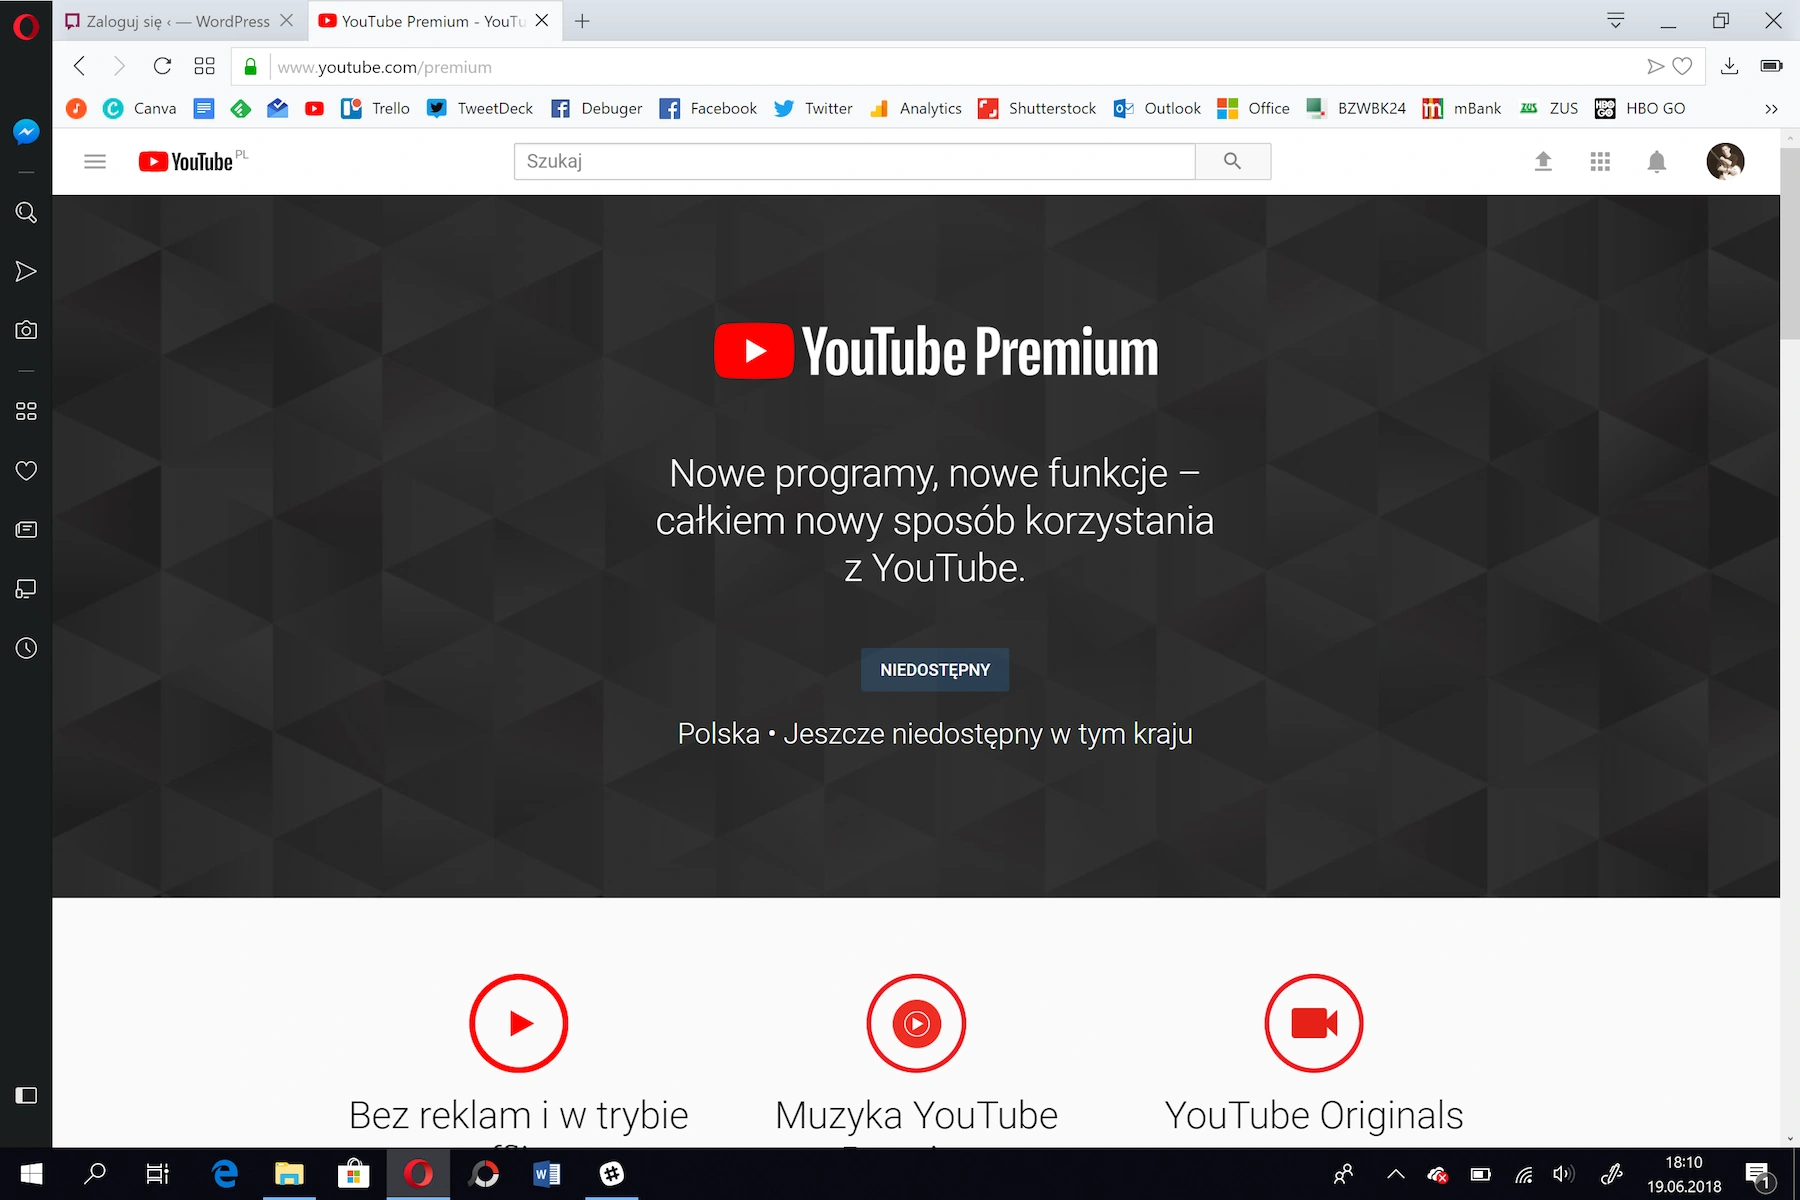
Task: Open the Debuger bookmark
Action: point(597,108)
